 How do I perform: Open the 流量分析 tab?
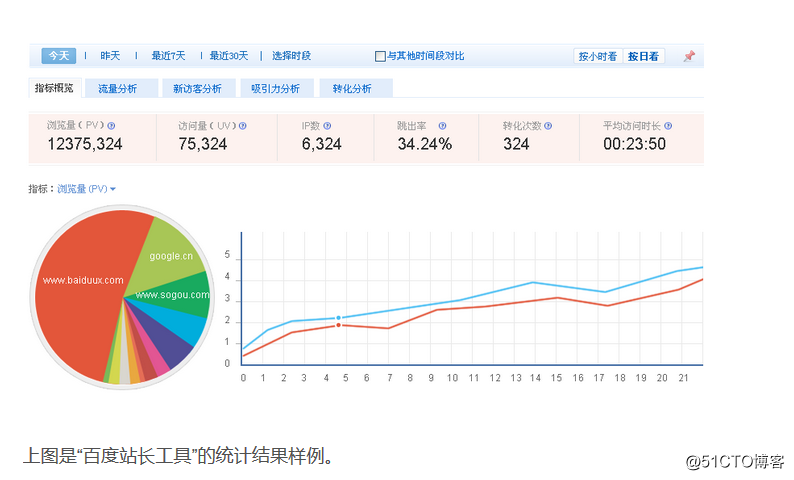122,88
